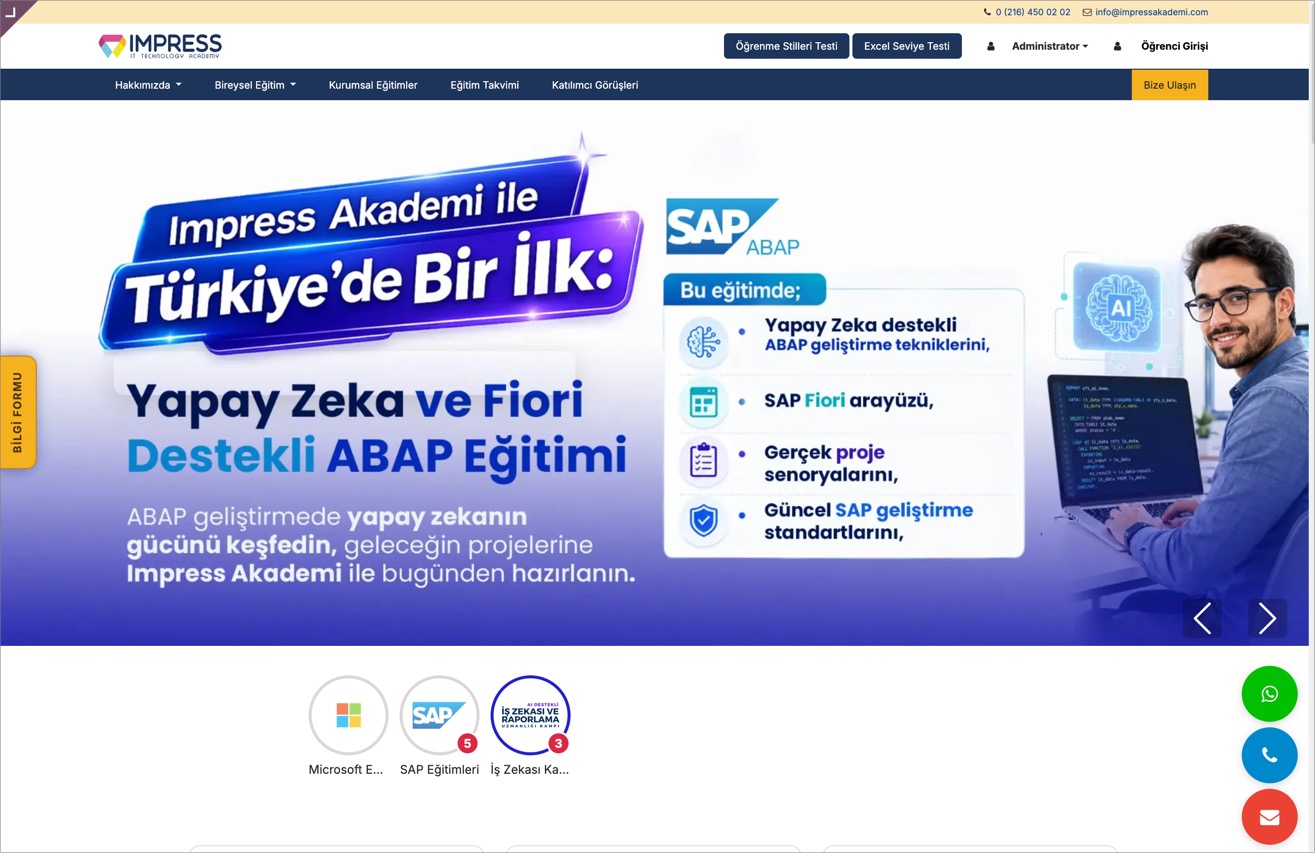1315x853 pixels.
Task: Click the Bize Ulaşın button
Action: tap(1170, 85)
